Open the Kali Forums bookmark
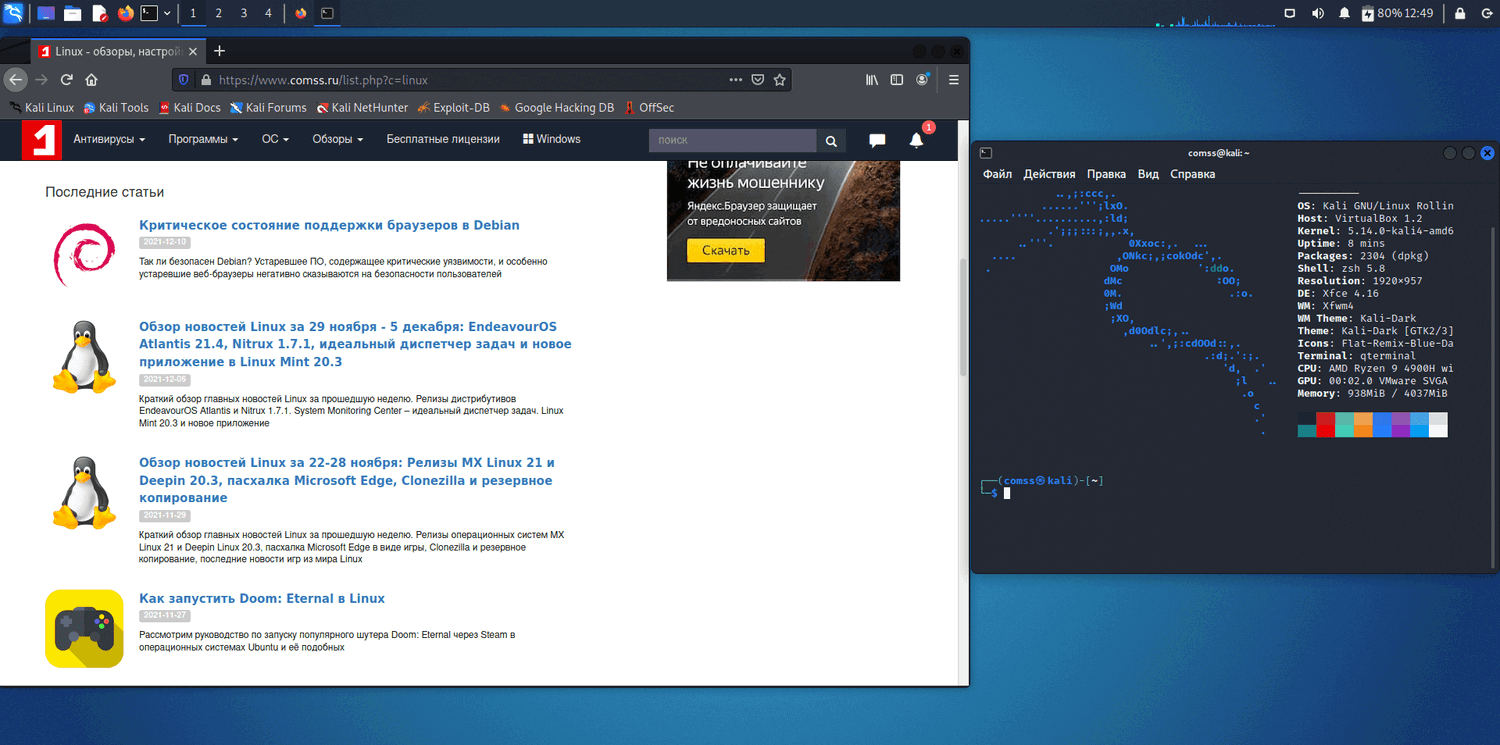 pos(268,108)
